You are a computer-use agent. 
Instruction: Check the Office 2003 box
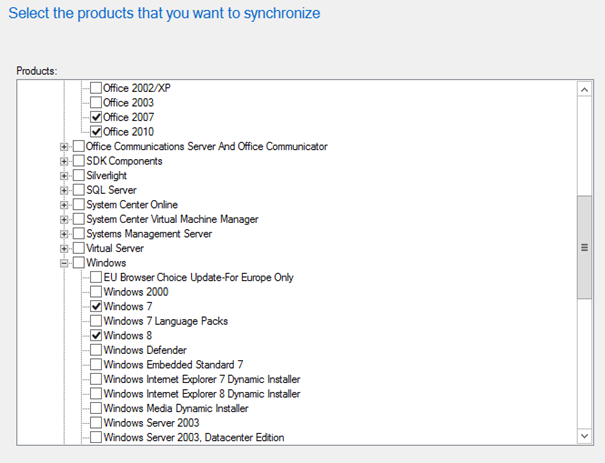[96, 102]
